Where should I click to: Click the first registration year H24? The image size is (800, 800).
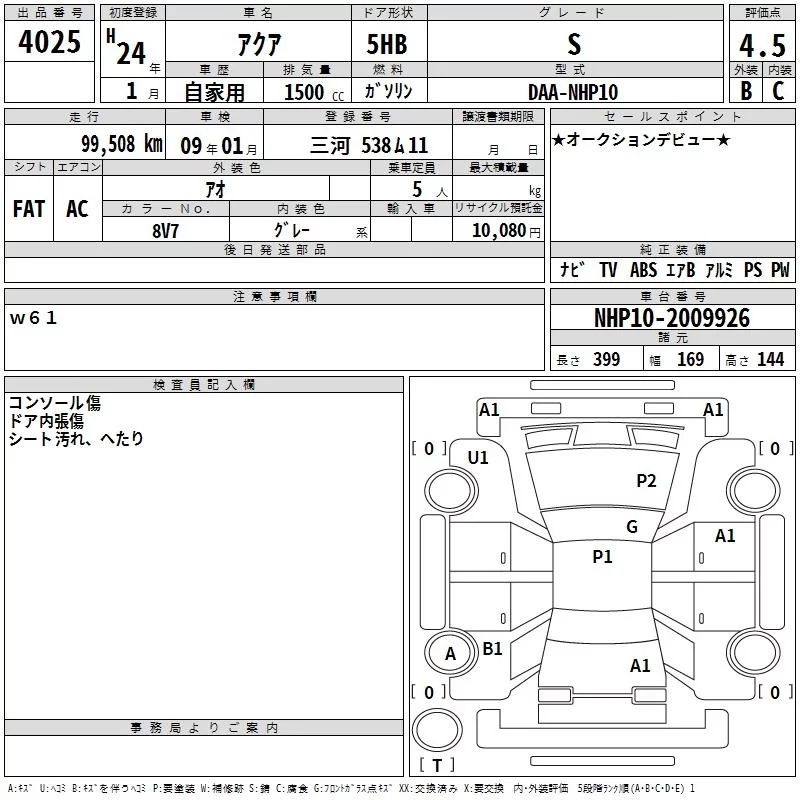coord(126,48)
